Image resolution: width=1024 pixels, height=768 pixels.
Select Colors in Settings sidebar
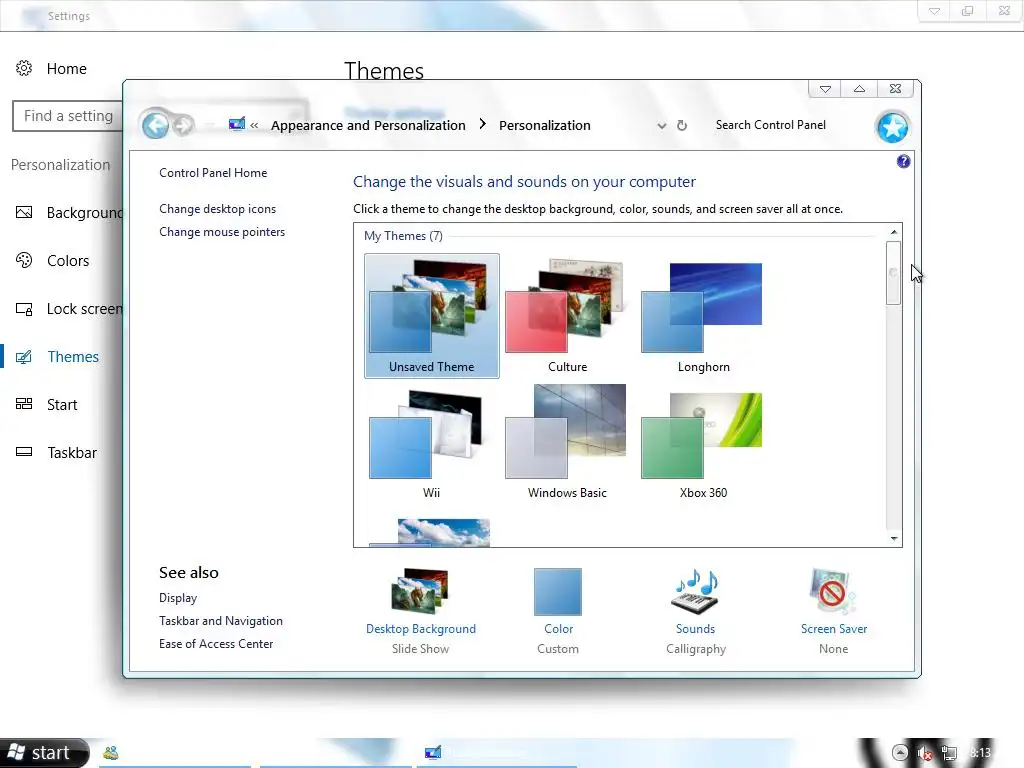(68, 261)
